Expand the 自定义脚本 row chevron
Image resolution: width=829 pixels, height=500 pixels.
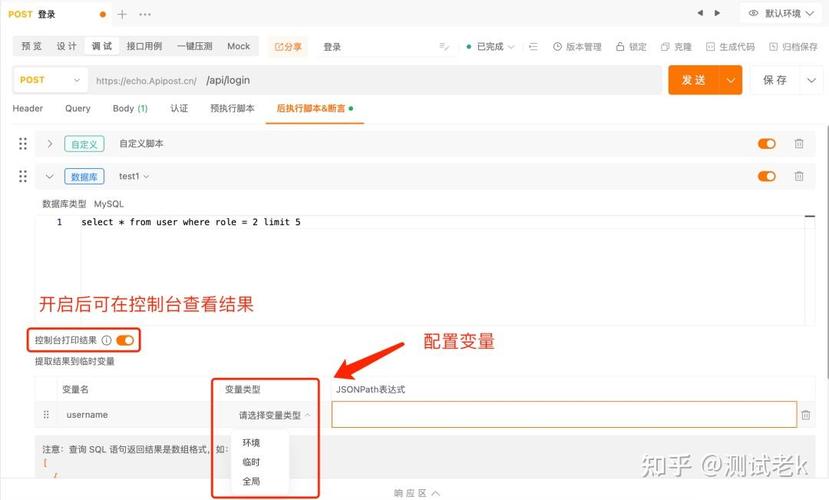pos(50,143)
